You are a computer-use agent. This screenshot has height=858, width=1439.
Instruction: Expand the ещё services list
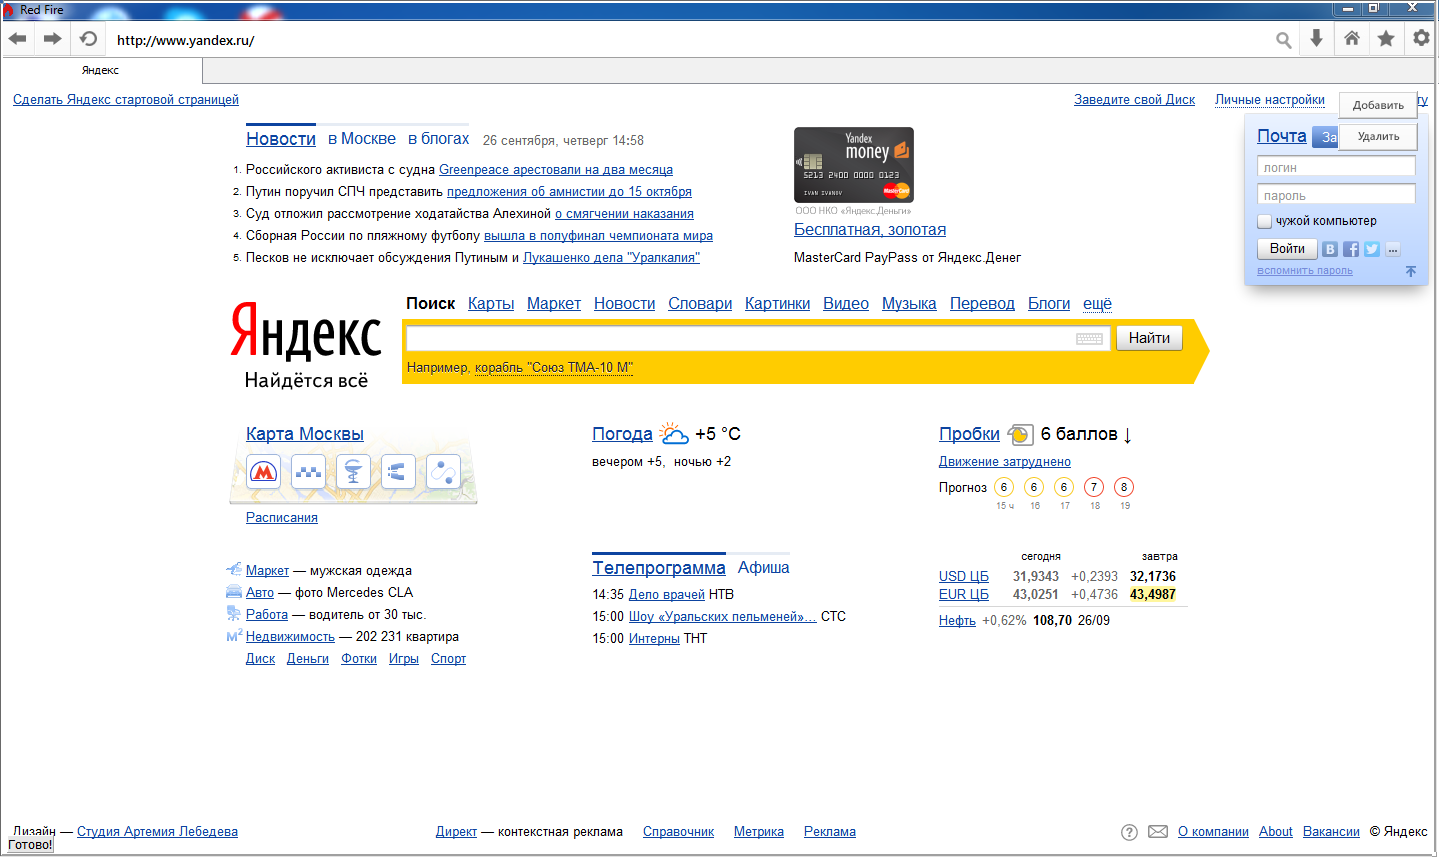click(1097, 304)
